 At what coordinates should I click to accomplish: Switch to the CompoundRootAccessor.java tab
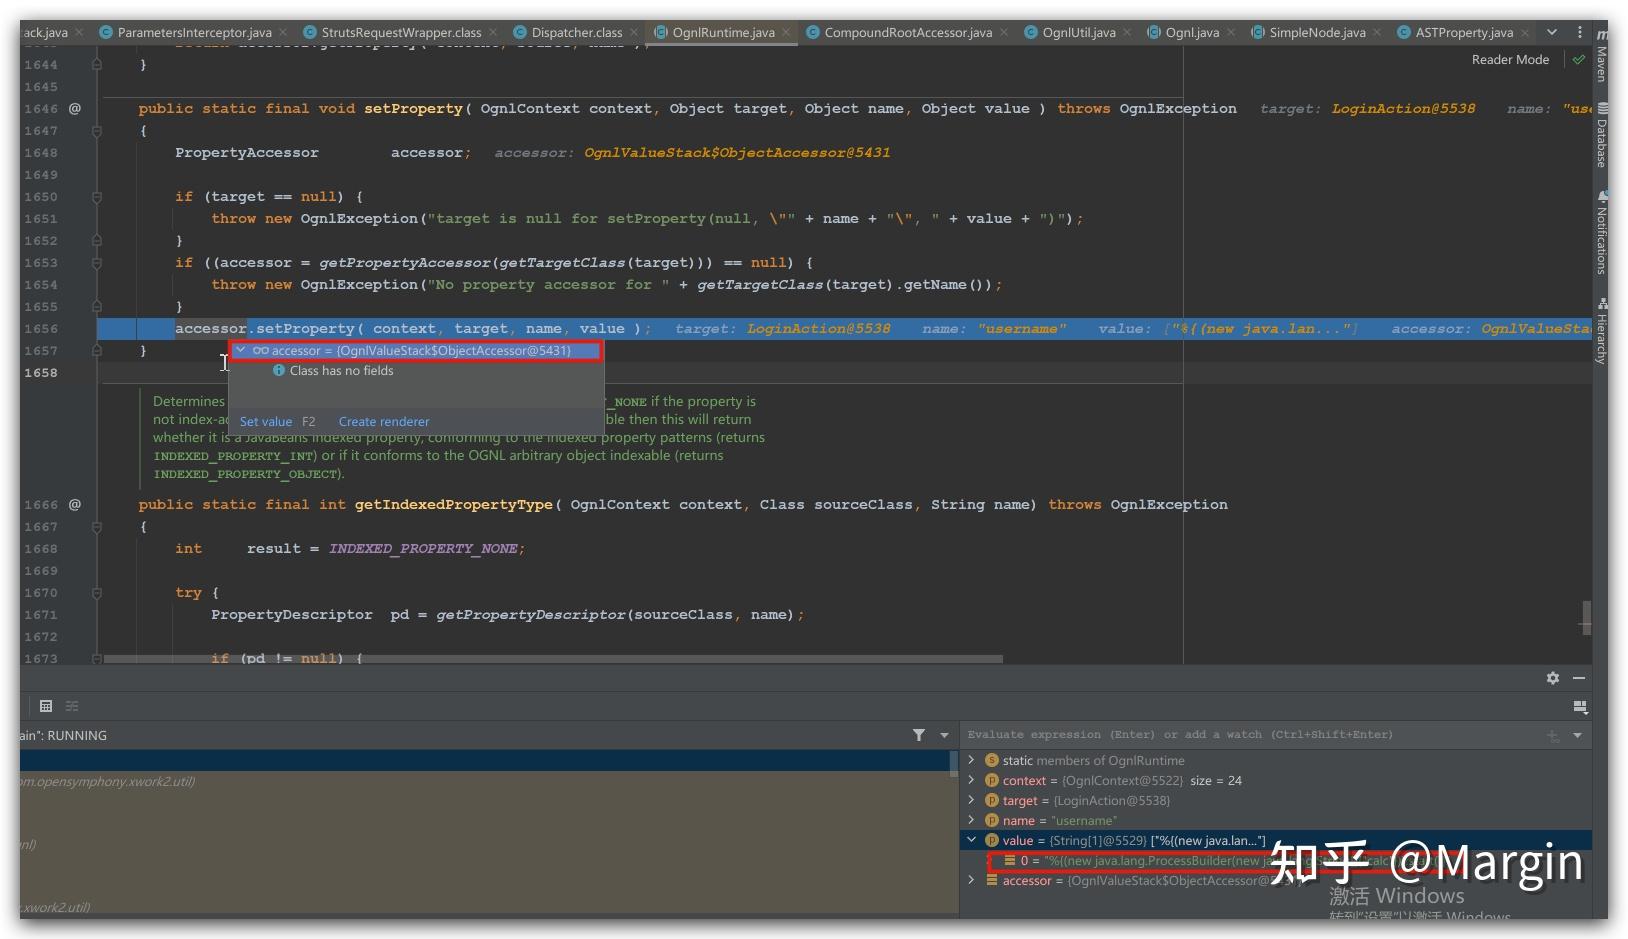click(x=907, y=33)
